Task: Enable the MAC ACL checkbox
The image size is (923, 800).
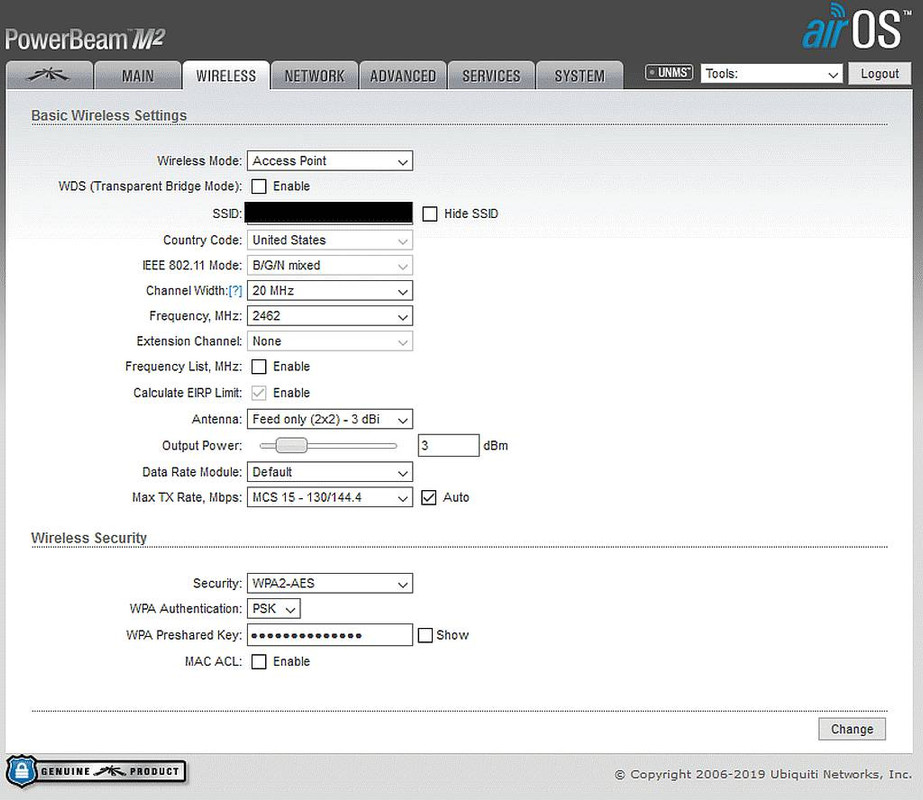Action: pyautogui.click(x=259, y=662)
